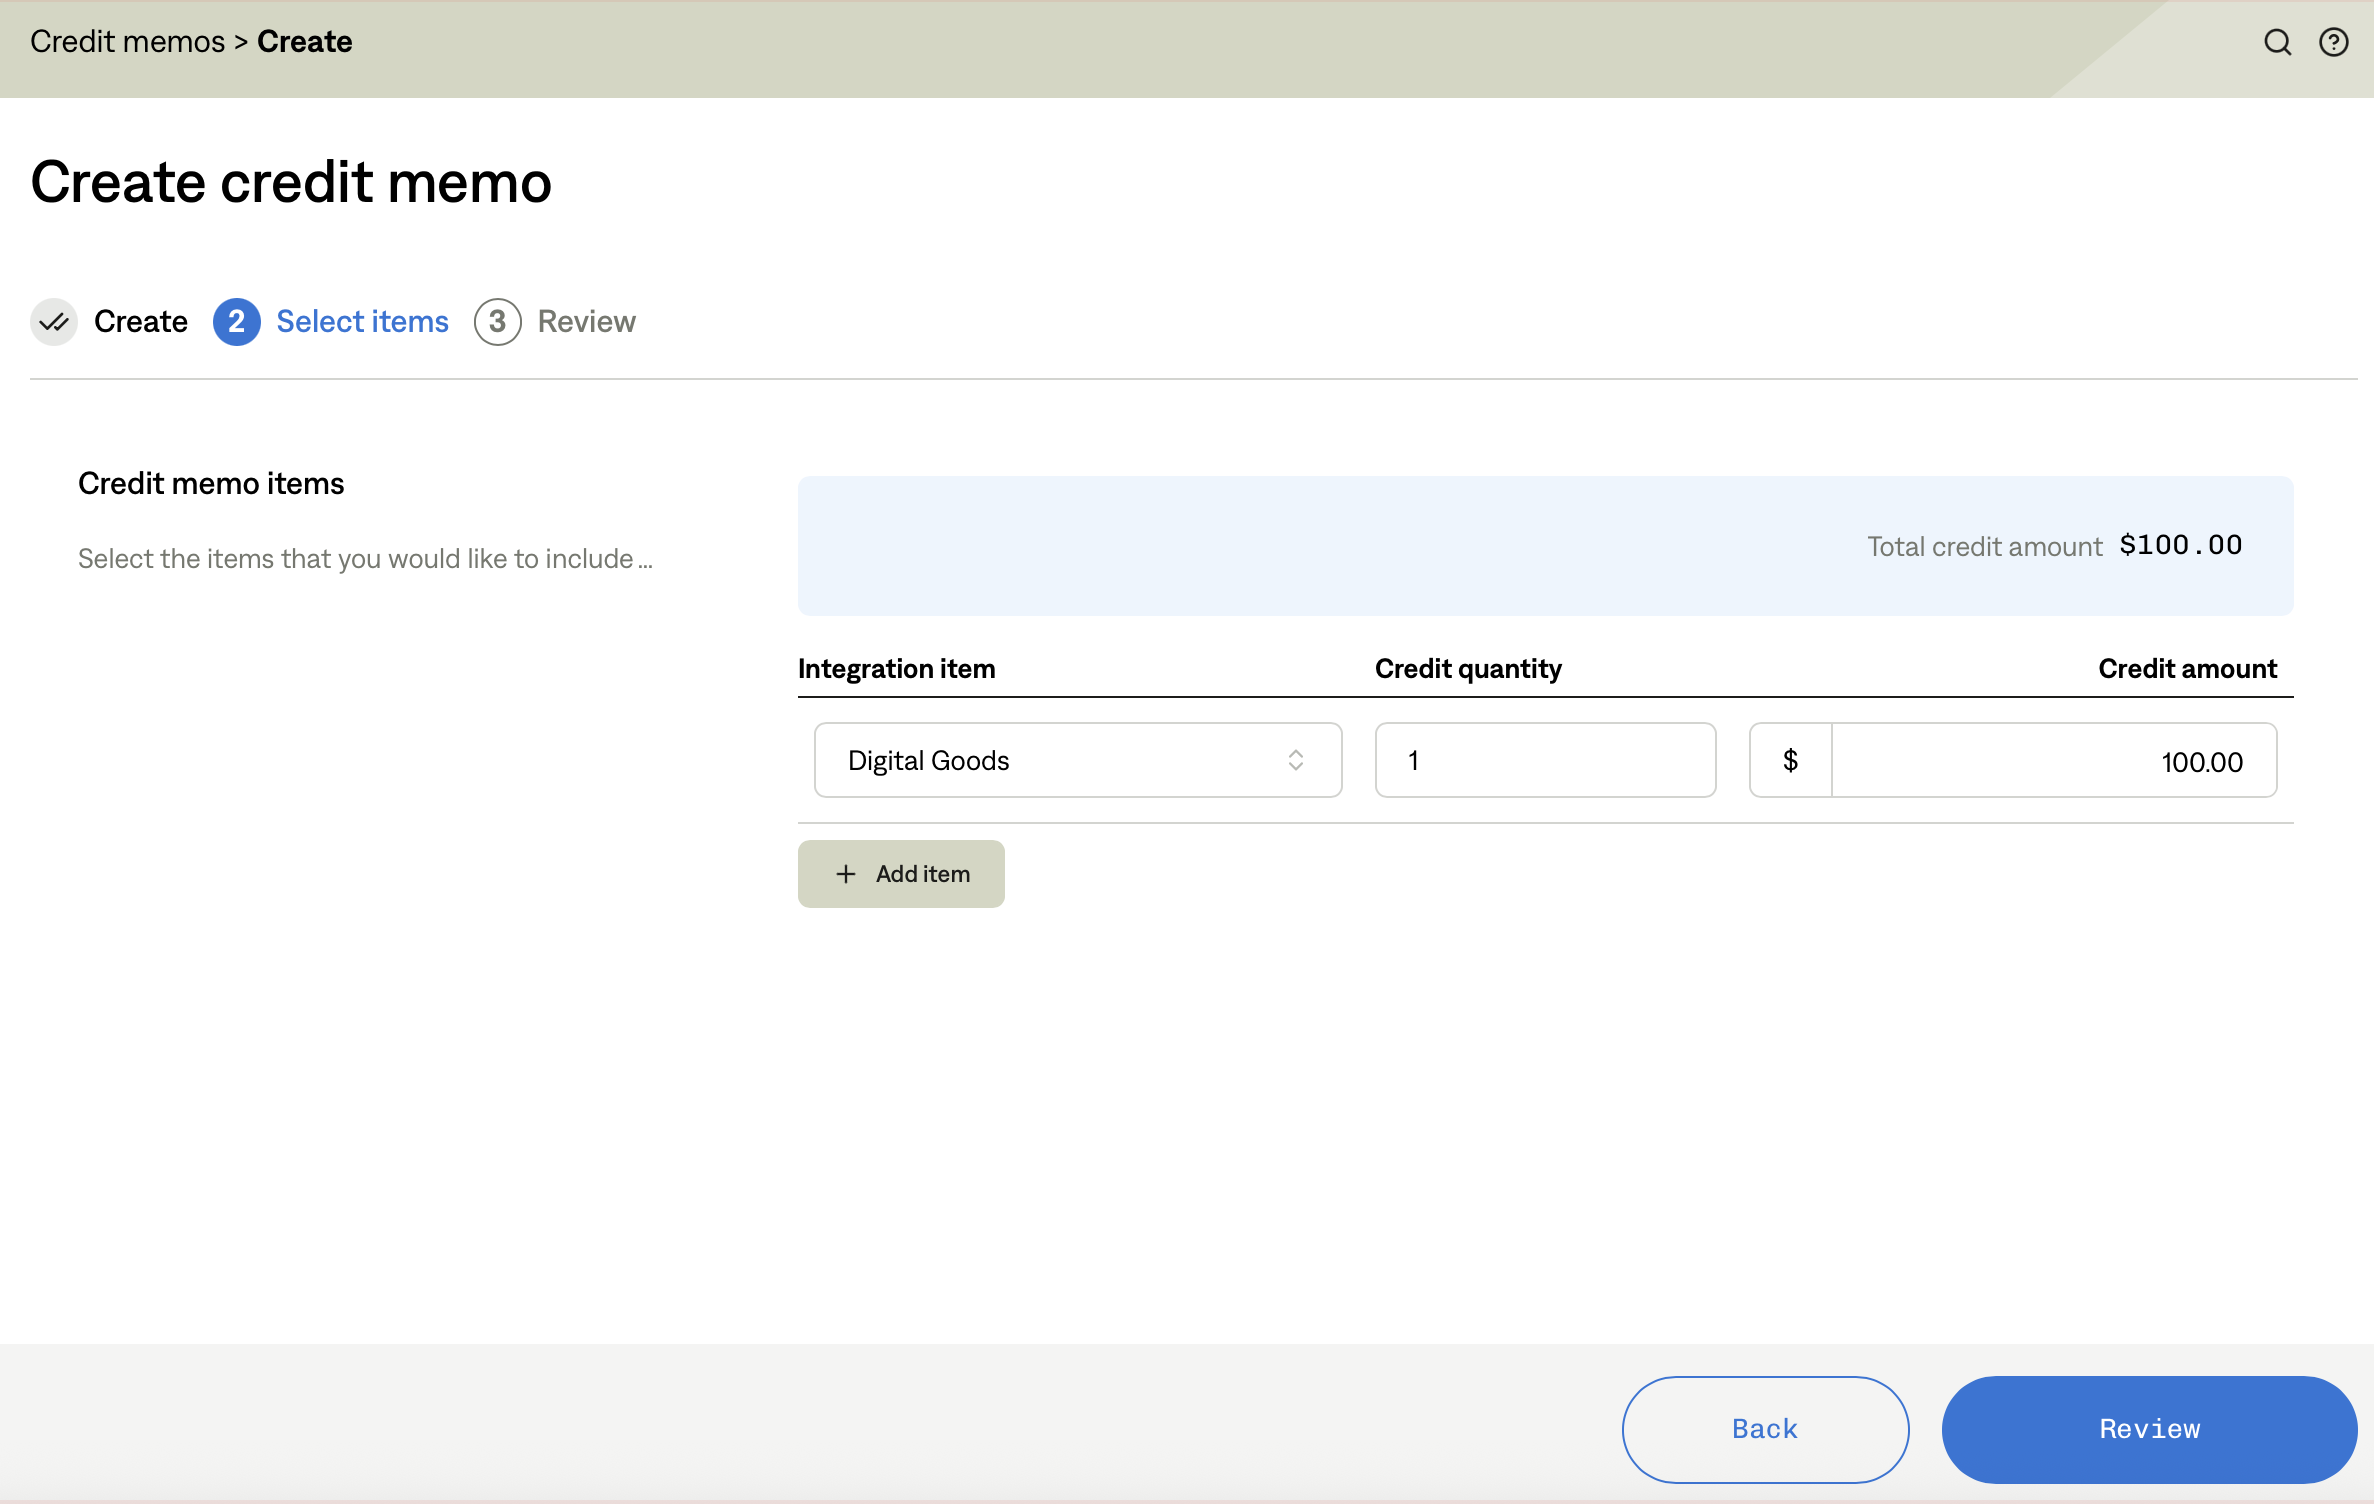
Task: Click the completed Create step checkmark icon
Action: [x=54, y=322]
